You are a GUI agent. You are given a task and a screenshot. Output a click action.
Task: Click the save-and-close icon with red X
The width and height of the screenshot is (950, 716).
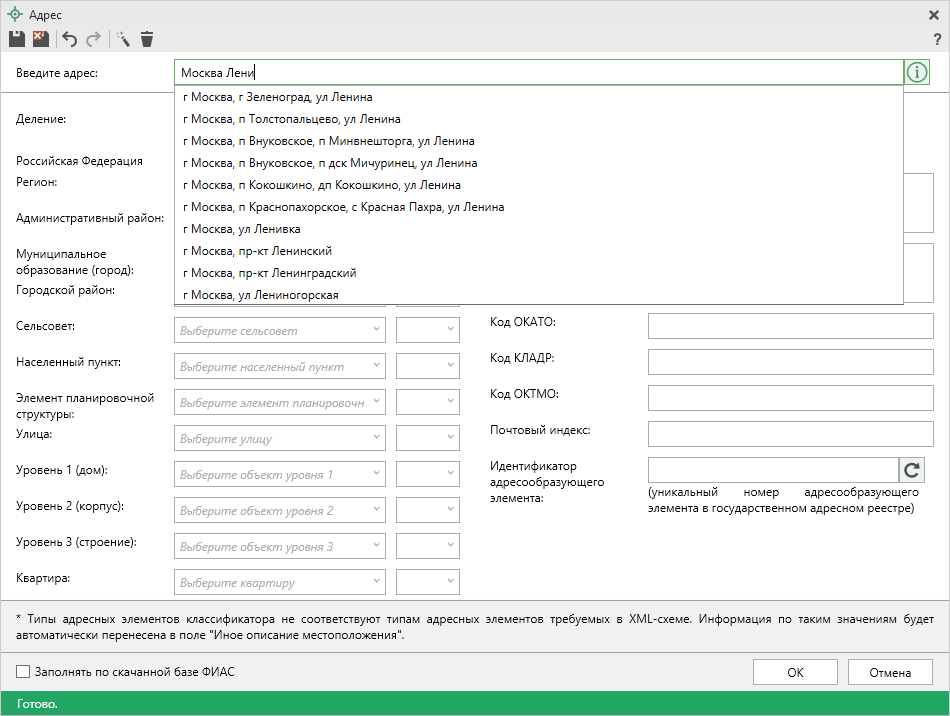tap(41, 39)
